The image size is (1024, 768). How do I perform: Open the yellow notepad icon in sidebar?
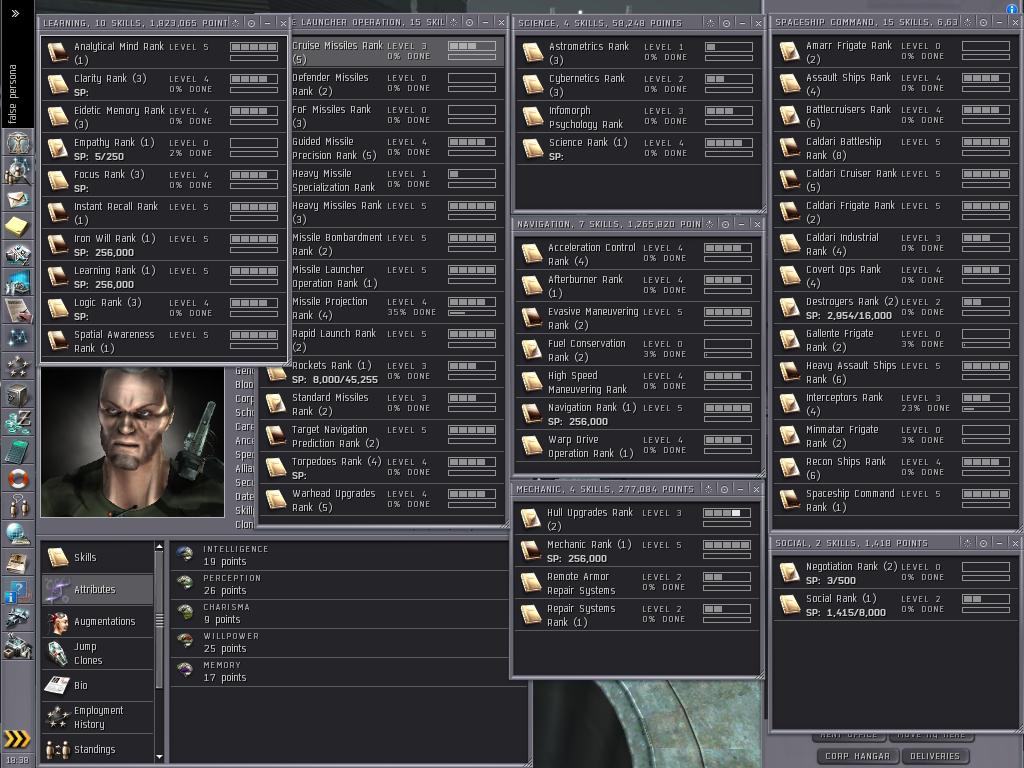point(18,227)
